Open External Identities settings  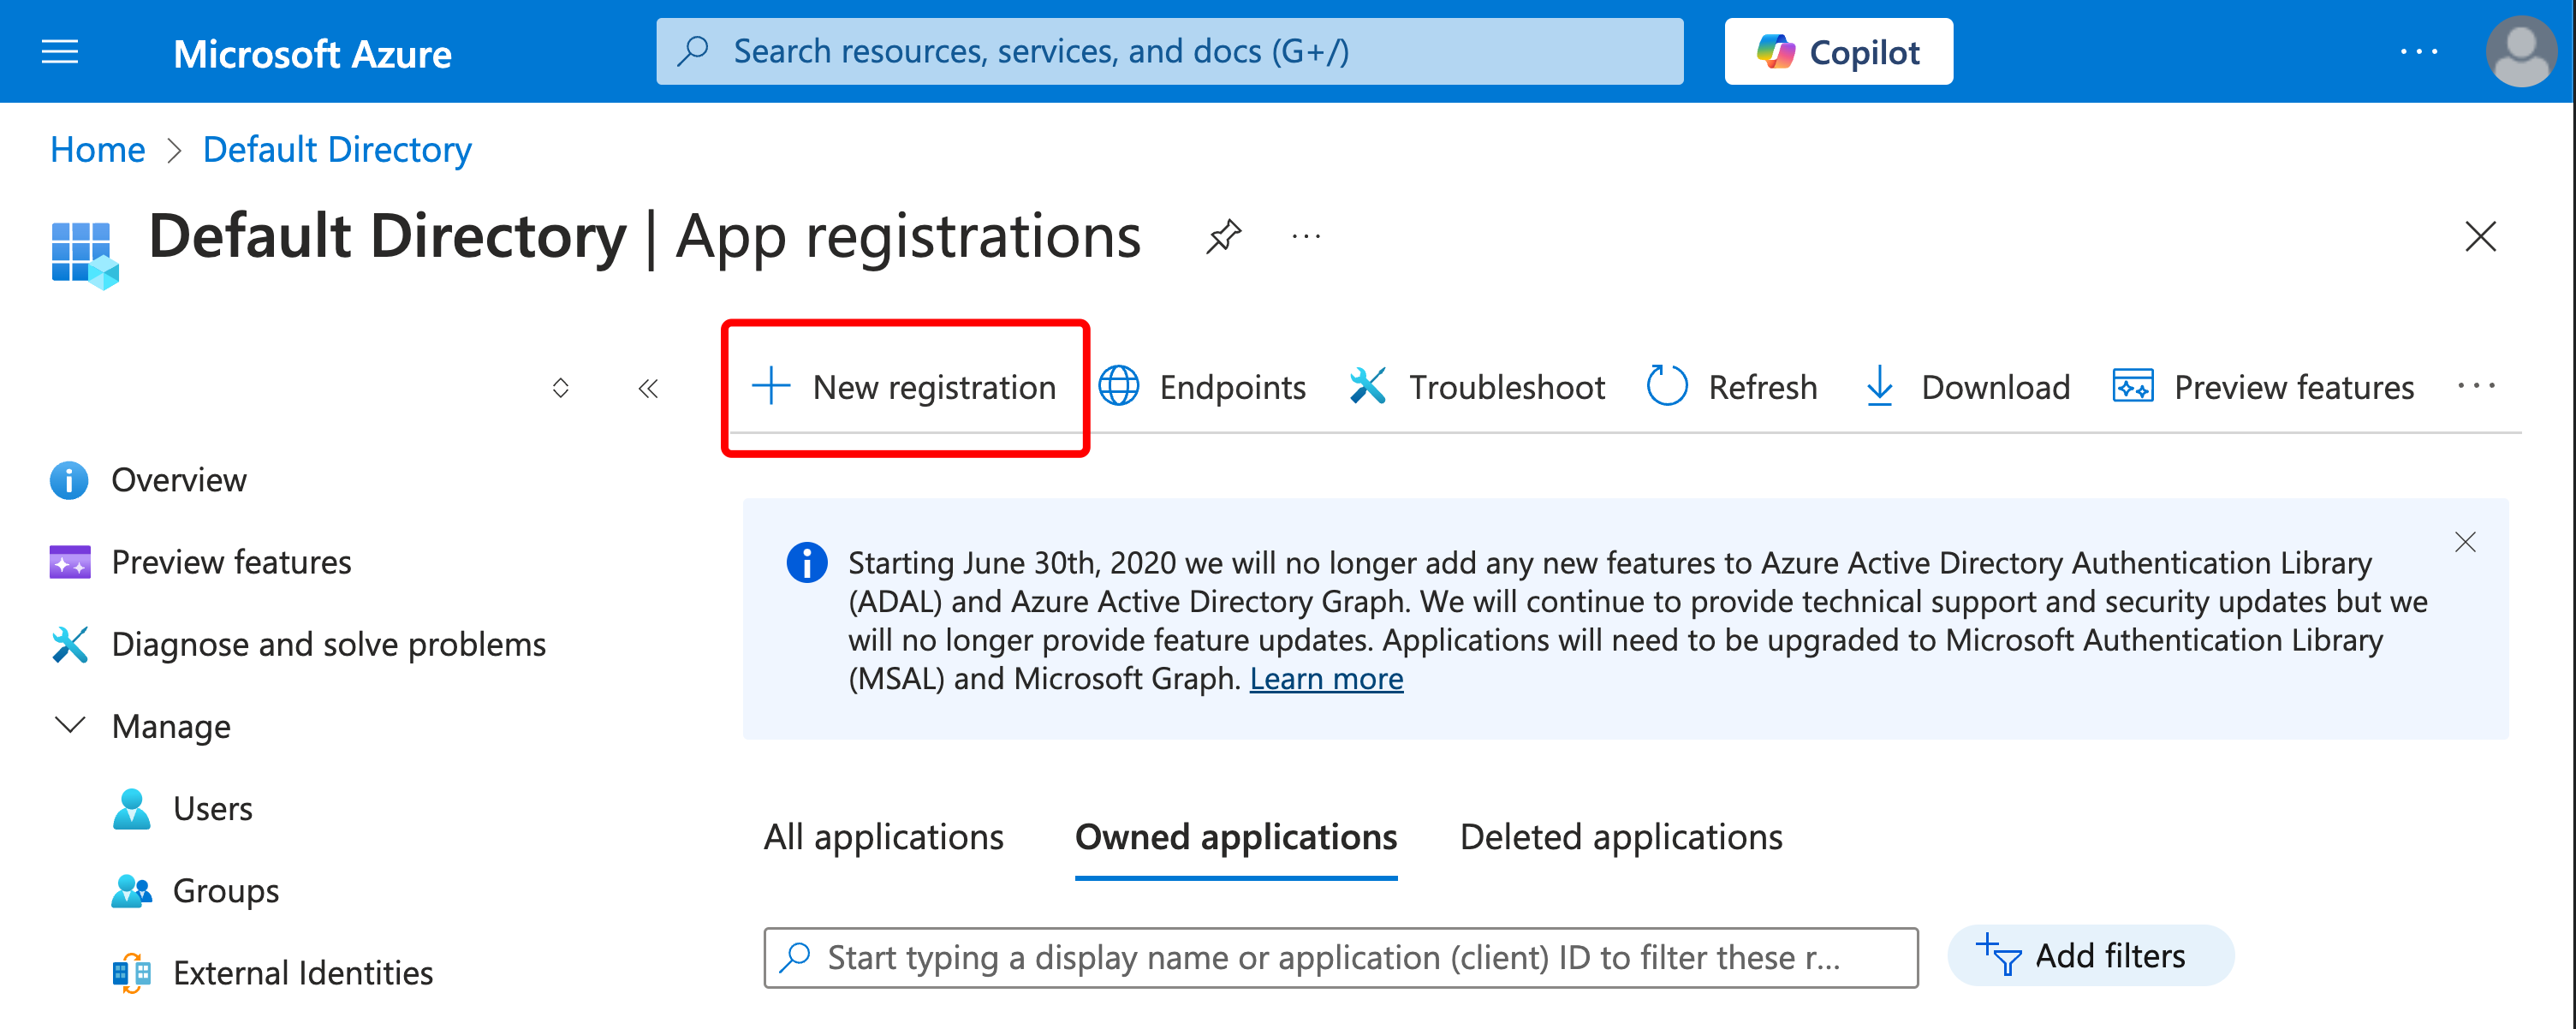[302, 971]
